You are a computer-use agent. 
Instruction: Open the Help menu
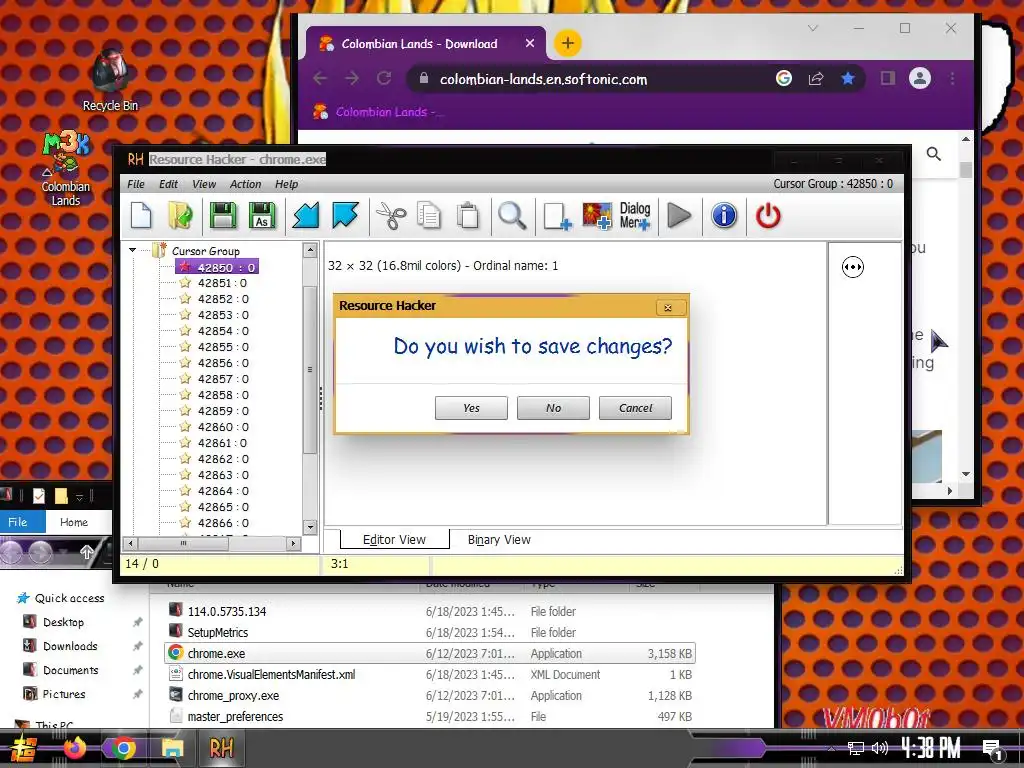[x=286, y=184]
